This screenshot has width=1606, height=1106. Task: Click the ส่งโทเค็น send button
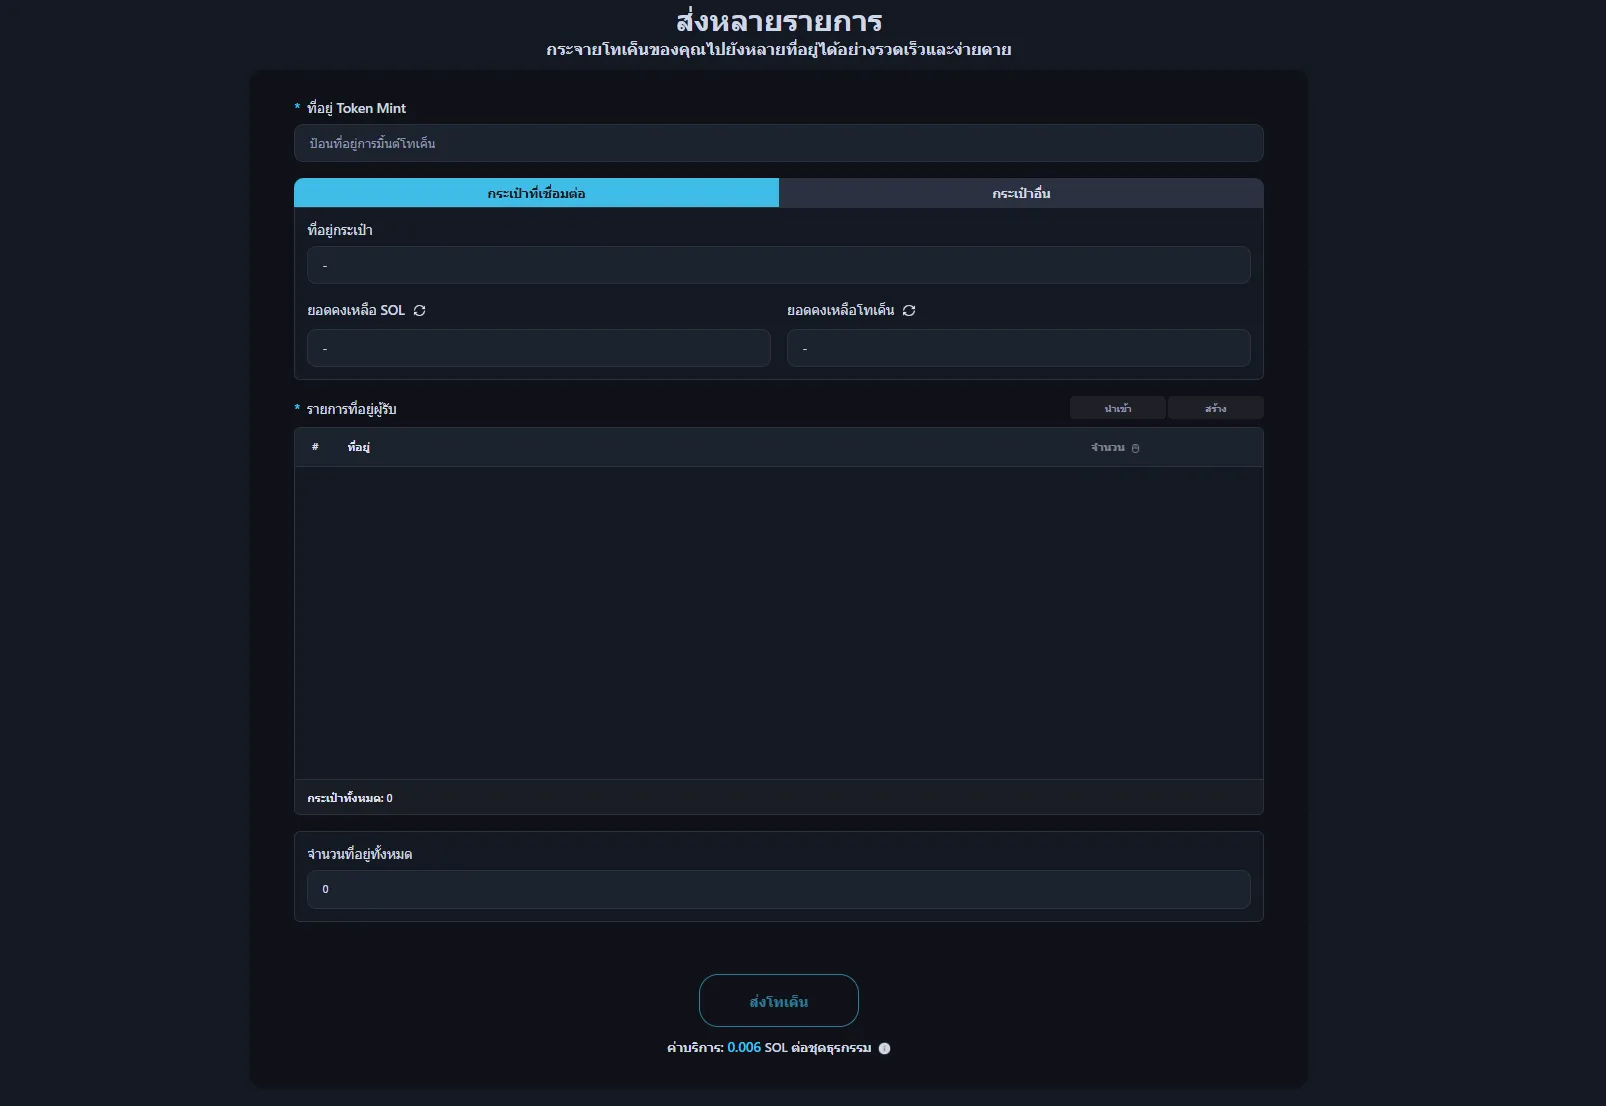[x=778, y=1001]
